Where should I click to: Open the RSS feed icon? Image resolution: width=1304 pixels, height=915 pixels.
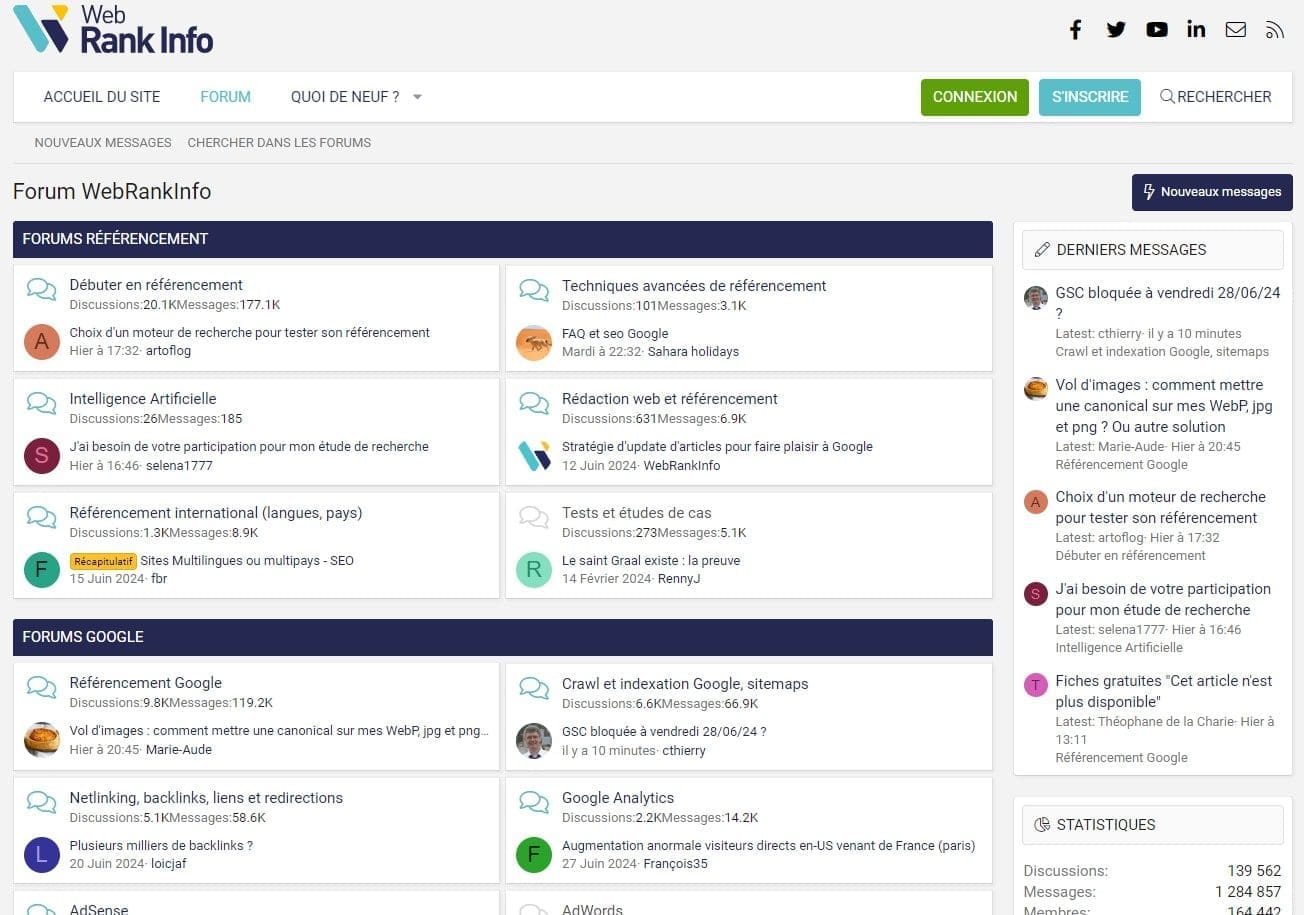1275,30
